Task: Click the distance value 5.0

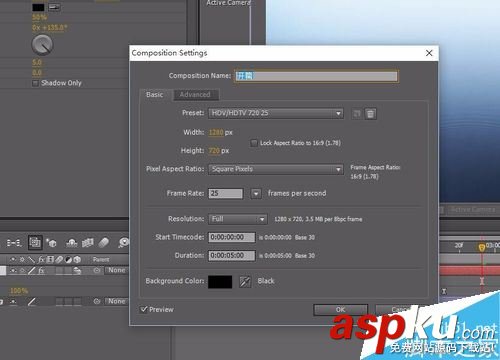Action: coord(37,62)
